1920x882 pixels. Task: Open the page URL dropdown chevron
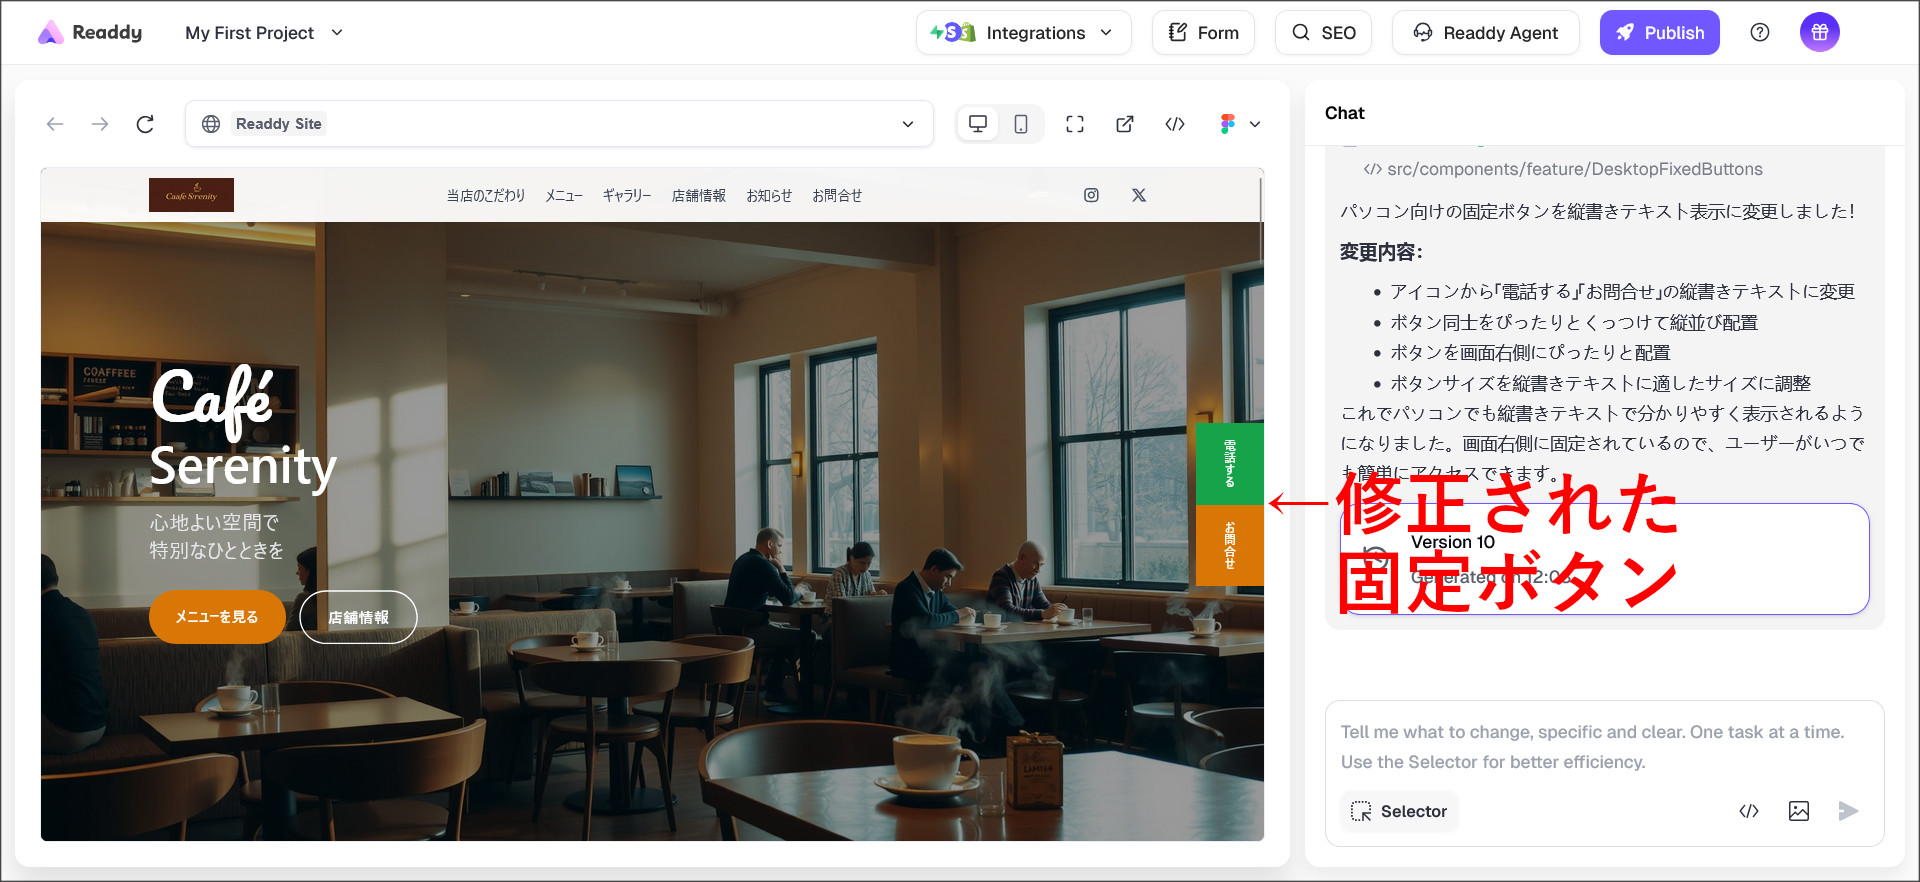(x=908, y=124)
